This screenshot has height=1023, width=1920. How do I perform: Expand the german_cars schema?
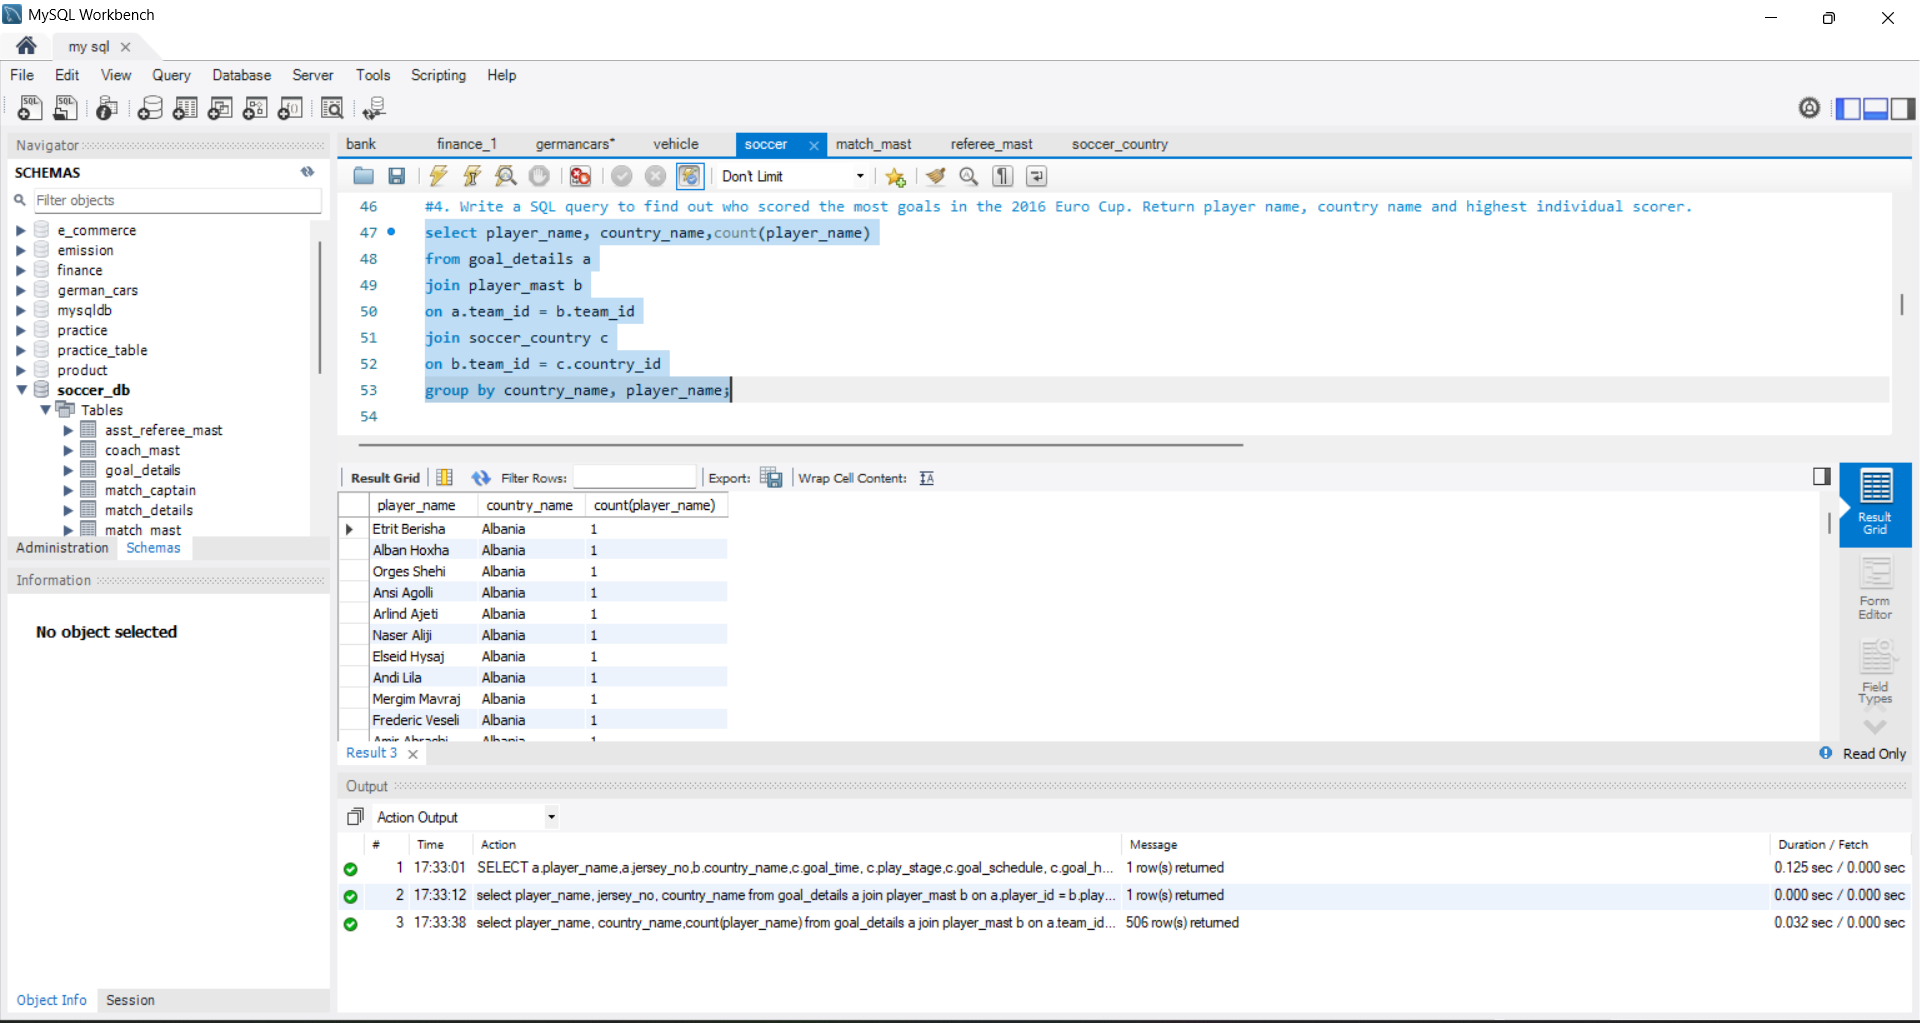point(21,290)
